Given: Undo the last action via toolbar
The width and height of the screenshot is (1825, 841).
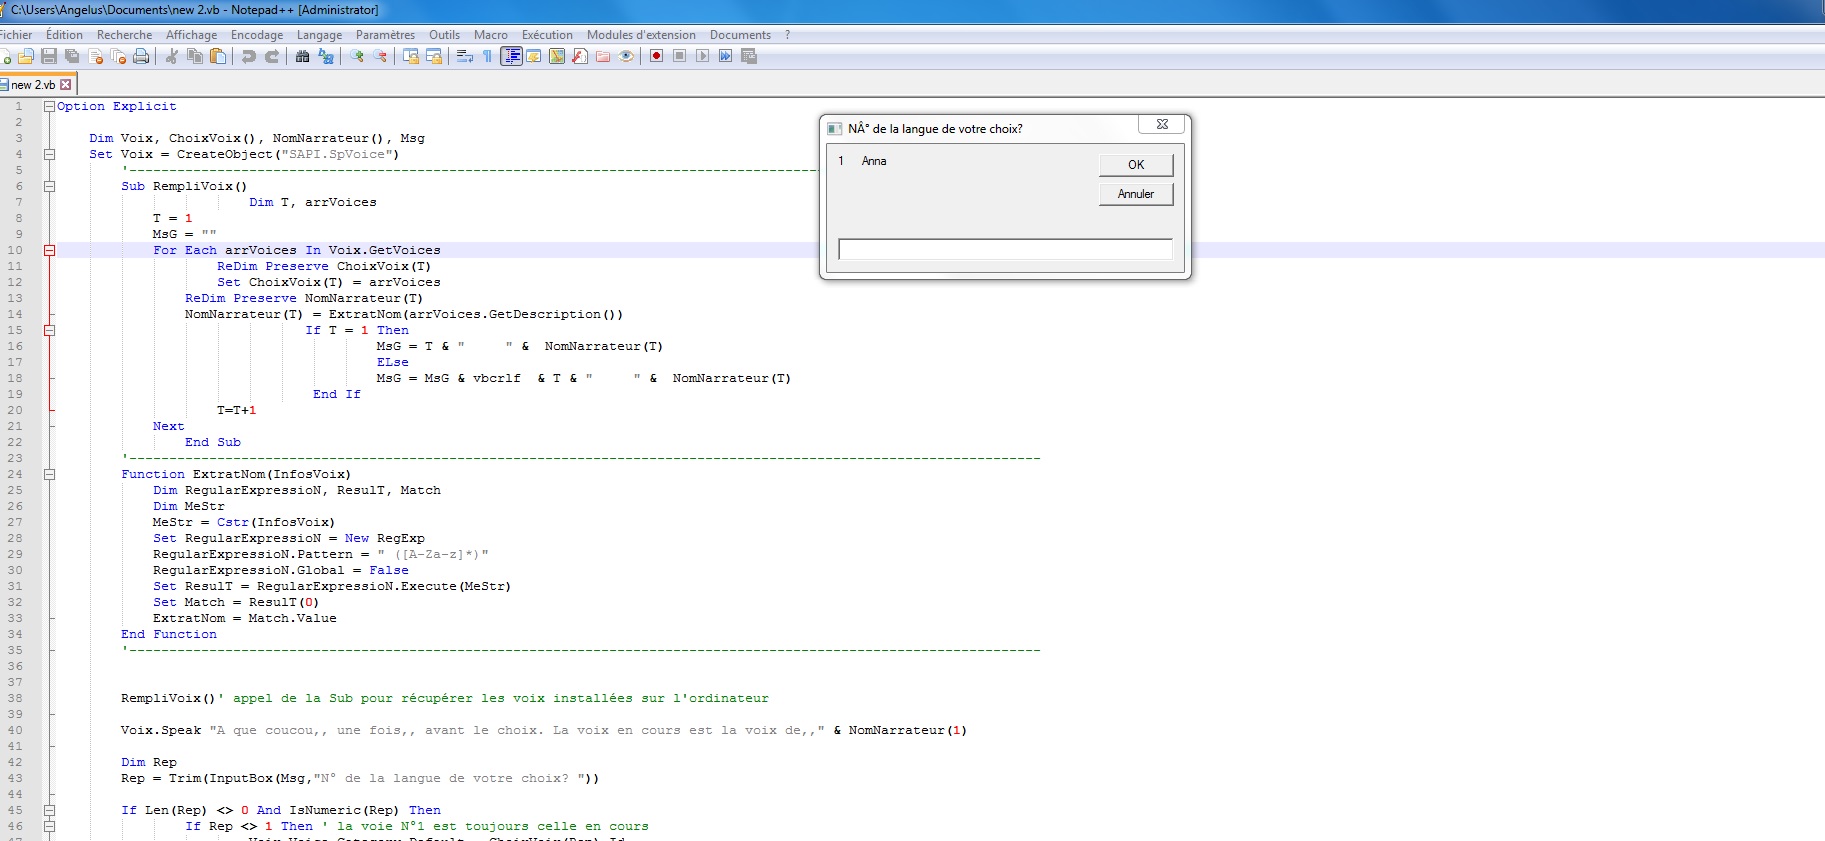Looking at the screenshot, I should [248, 56].
